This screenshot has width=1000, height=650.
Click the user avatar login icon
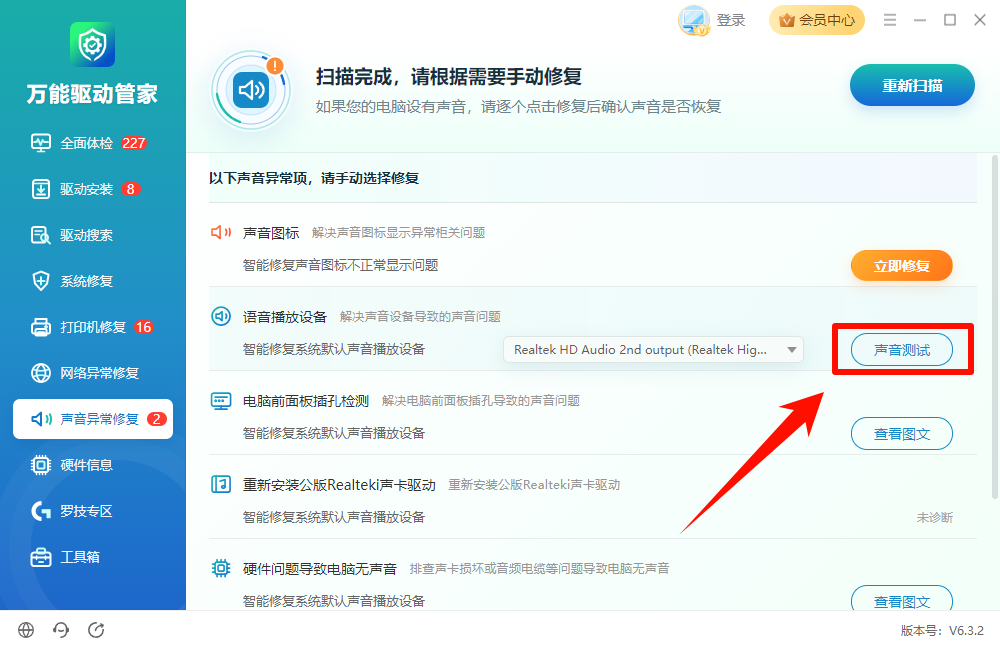pos(693,20)
